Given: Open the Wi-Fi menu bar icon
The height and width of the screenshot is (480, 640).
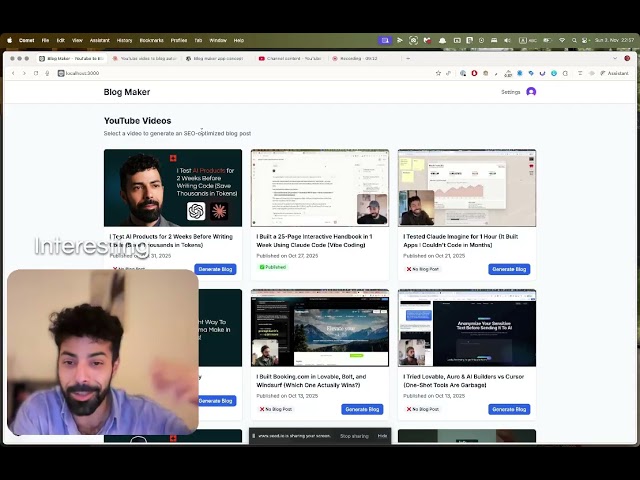Looking at the screenshot, I should pyautogui.click(x=562, y=40).
